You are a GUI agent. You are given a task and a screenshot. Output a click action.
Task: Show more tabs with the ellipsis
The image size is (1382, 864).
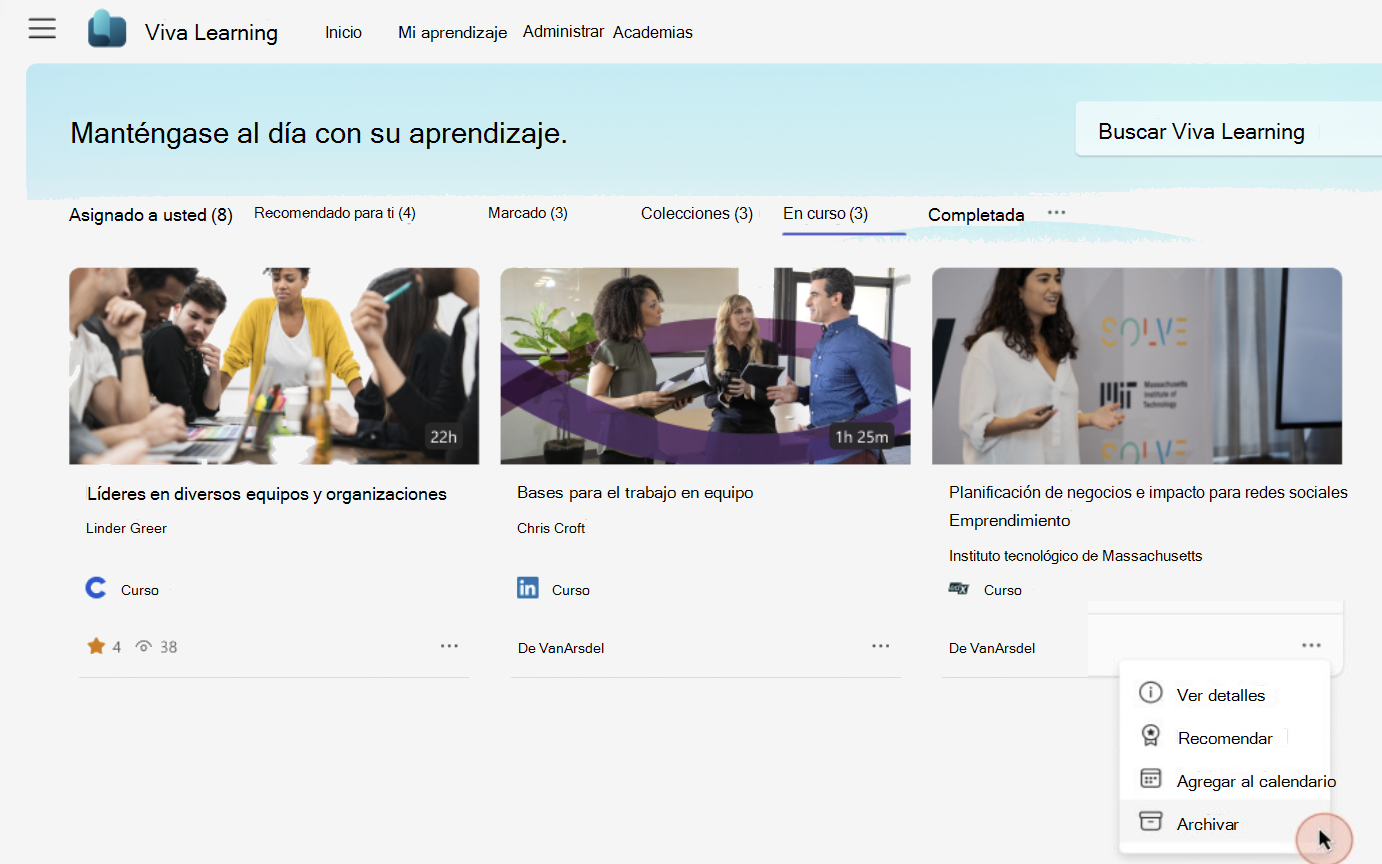[1056, 213]
